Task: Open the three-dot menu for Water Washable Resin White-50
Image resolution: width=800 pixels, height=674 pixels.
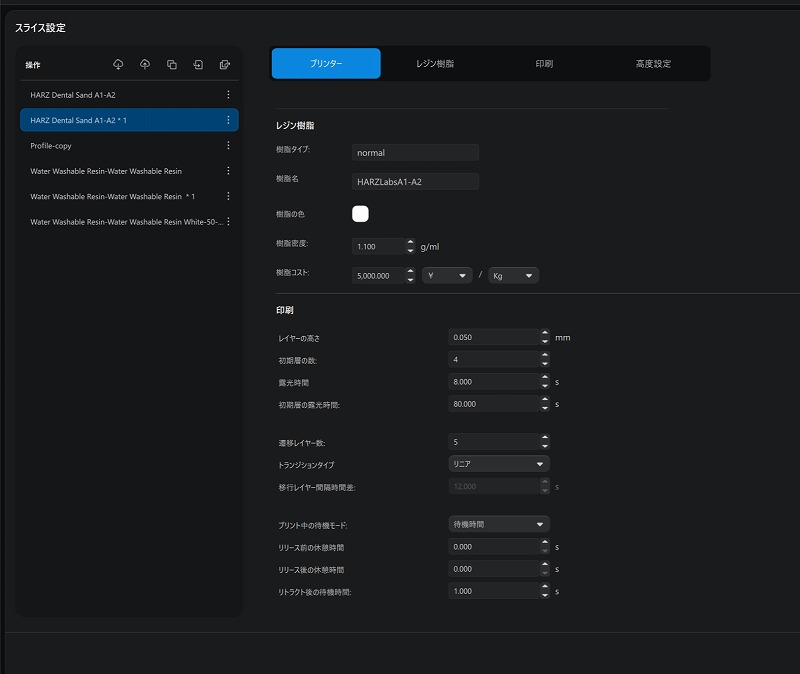Action: click(x=228, y=222)
